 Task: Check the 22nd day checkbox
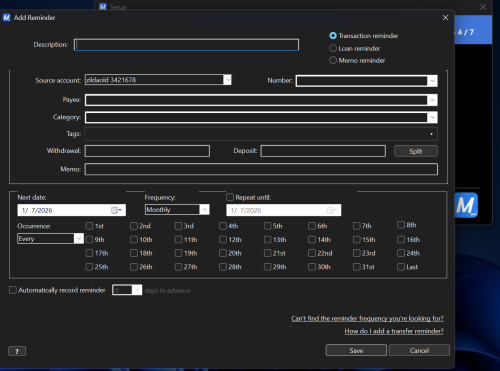pyautogui.click(x=312, y=253)
